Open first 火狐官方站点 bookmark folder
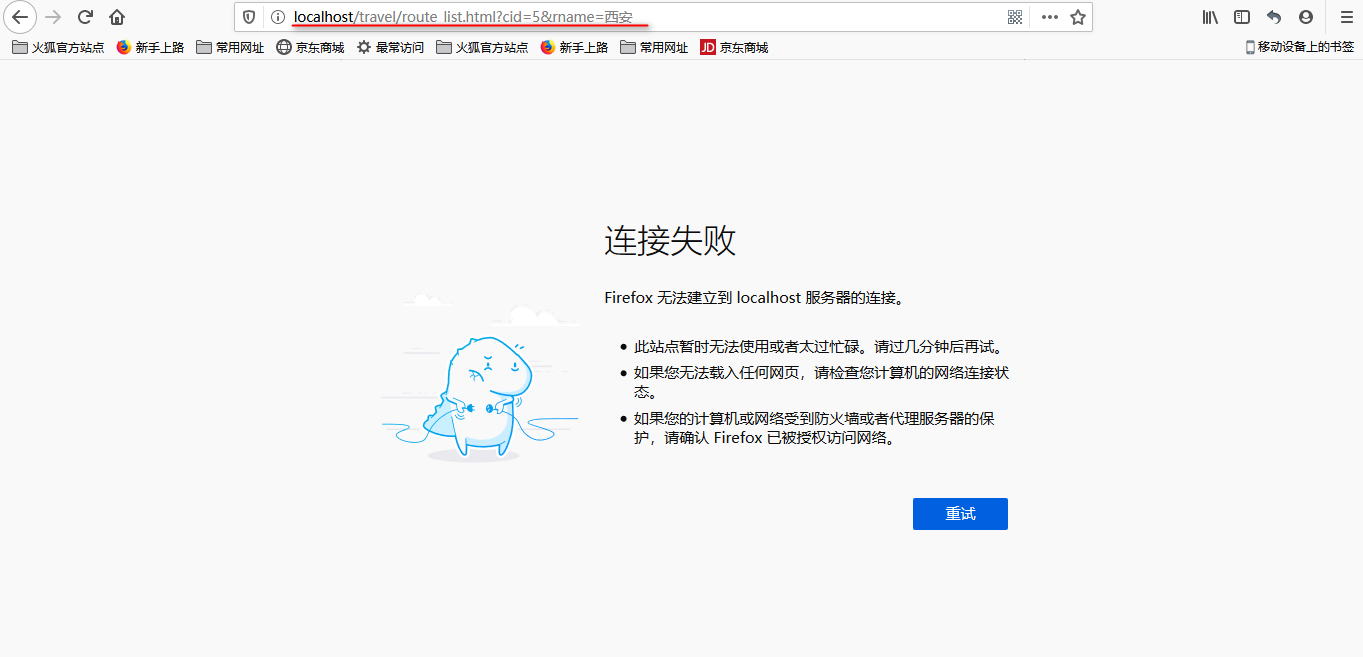This screenshot has height=657, width=1363. (58, 47)
